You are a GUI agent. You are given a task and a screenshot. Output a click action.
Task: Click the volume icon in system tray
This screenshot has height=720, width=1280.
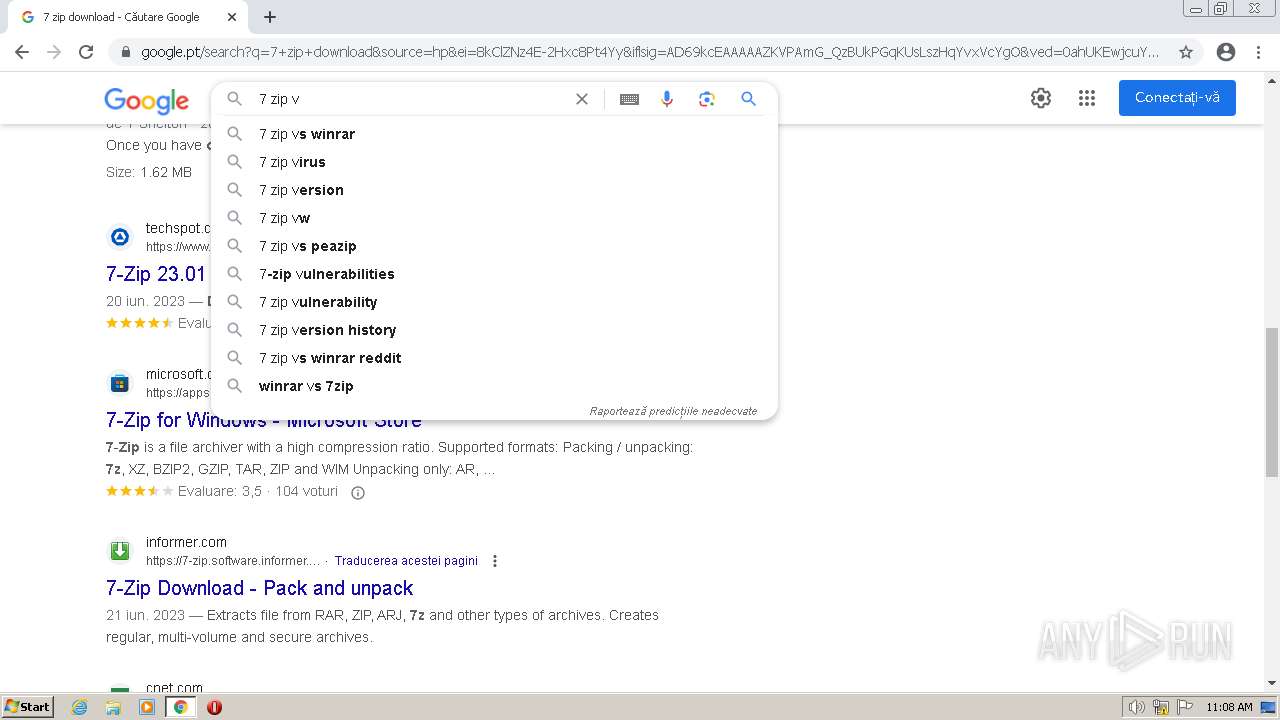click(1137, 707)
